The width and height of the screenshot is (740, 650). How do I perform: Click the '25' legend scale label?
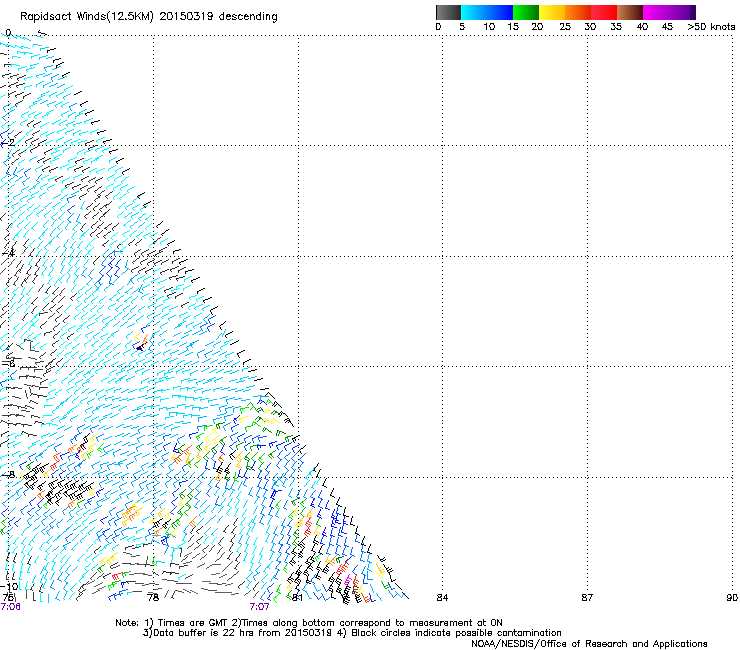point(565,27)
